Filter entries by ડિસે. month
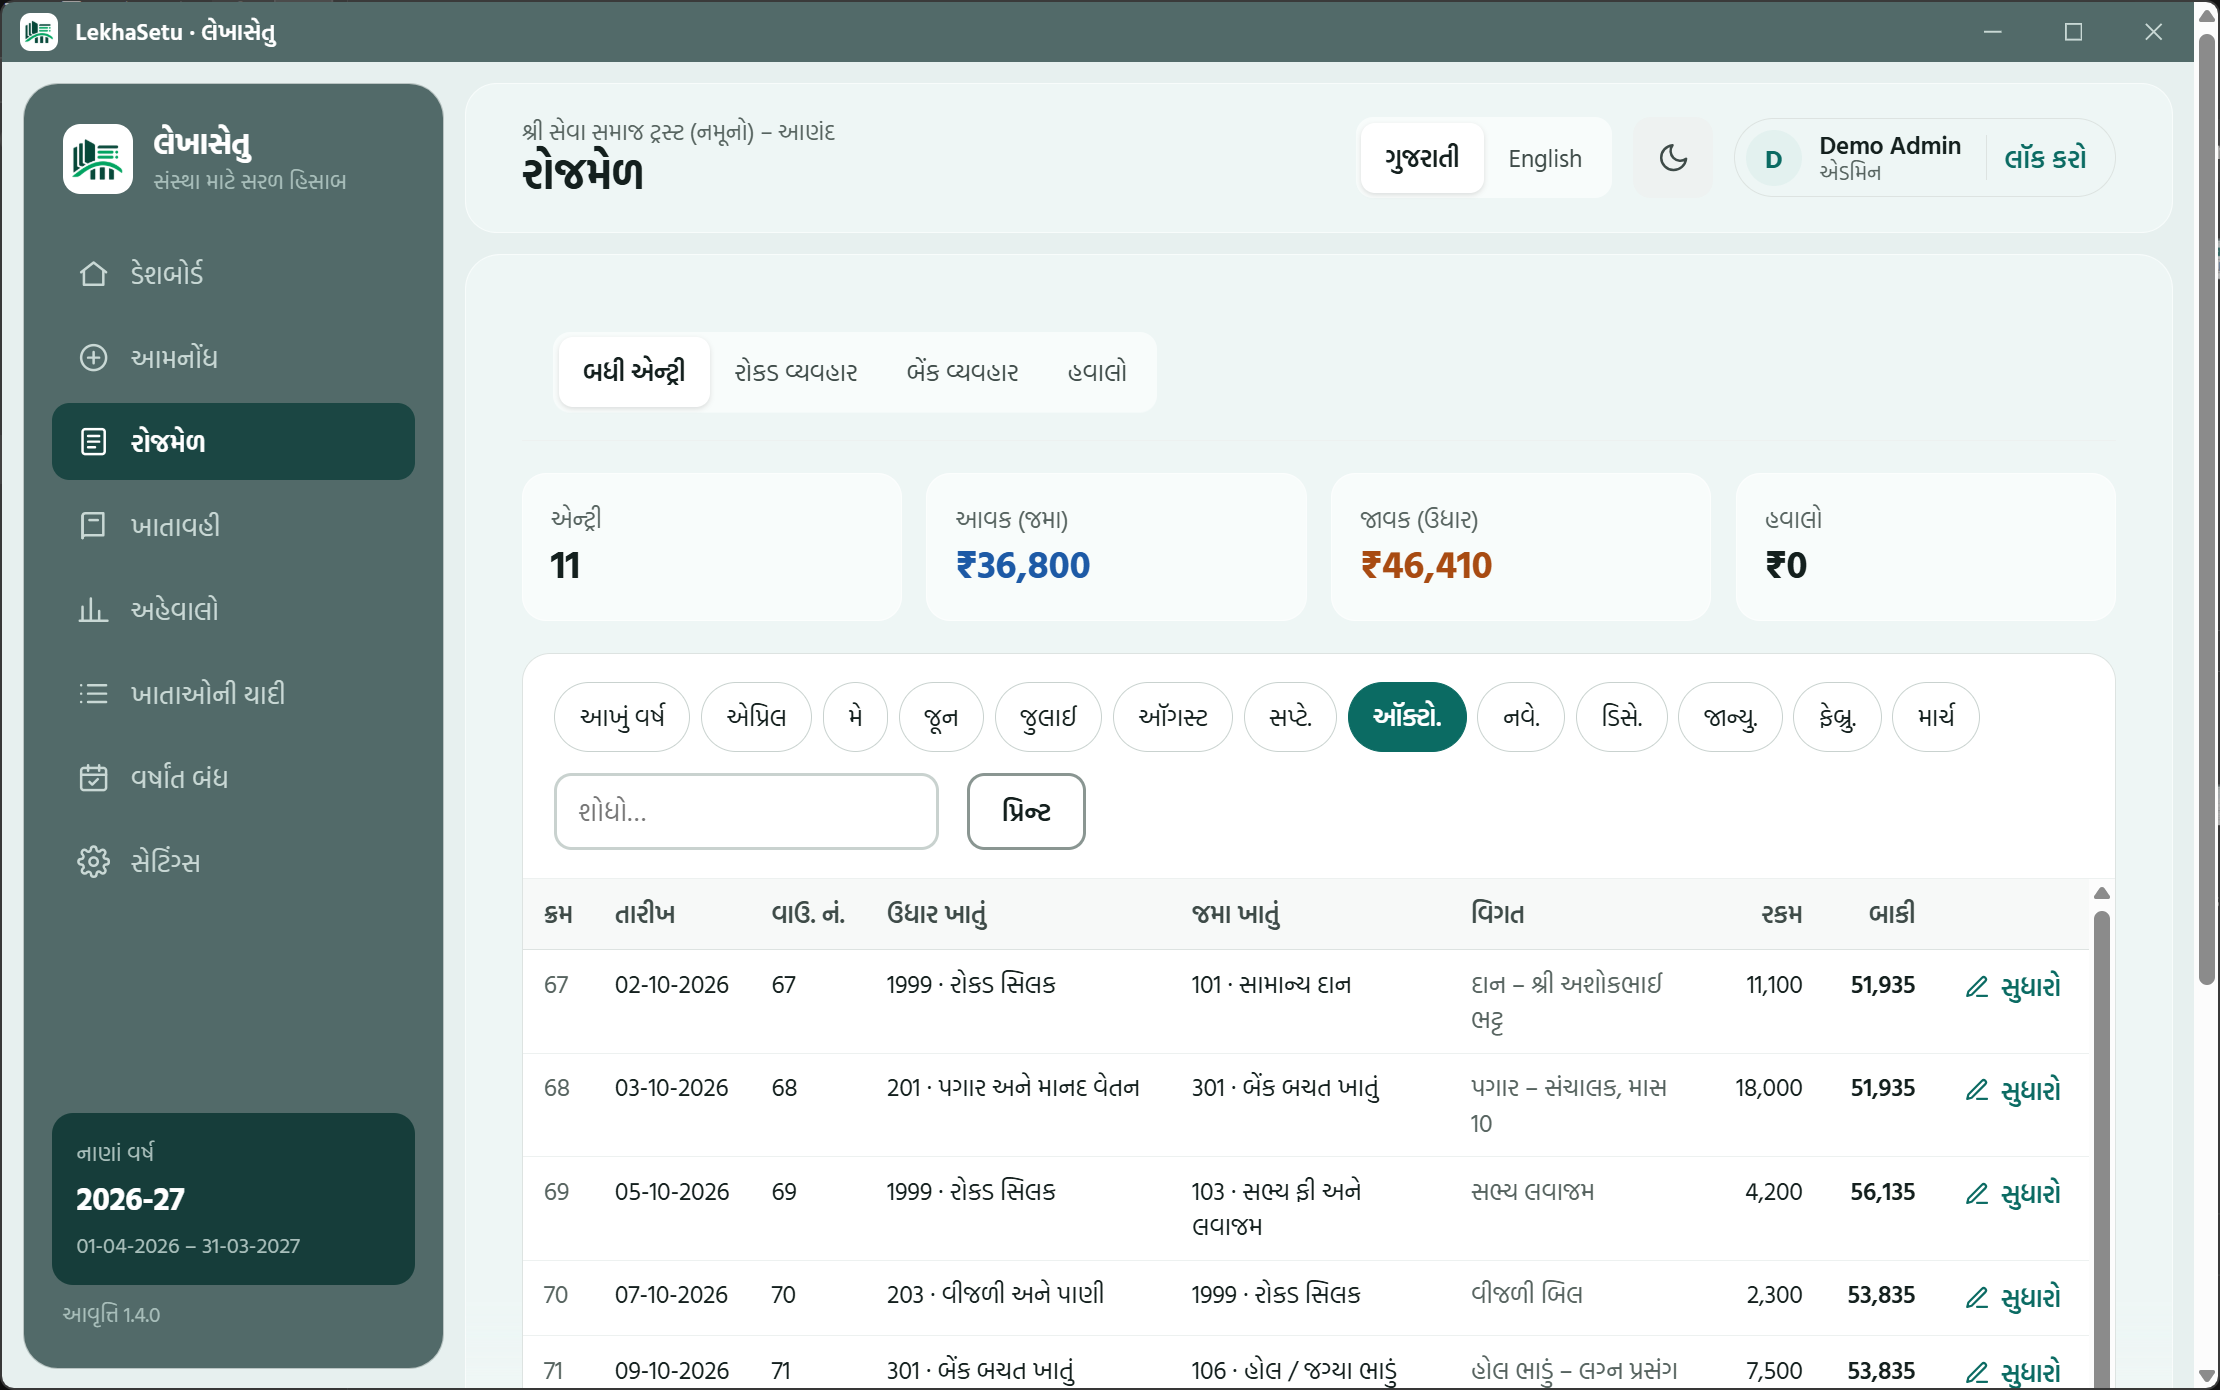The width and height of the screenshot is (2220, 1390). pos(1622,717)
